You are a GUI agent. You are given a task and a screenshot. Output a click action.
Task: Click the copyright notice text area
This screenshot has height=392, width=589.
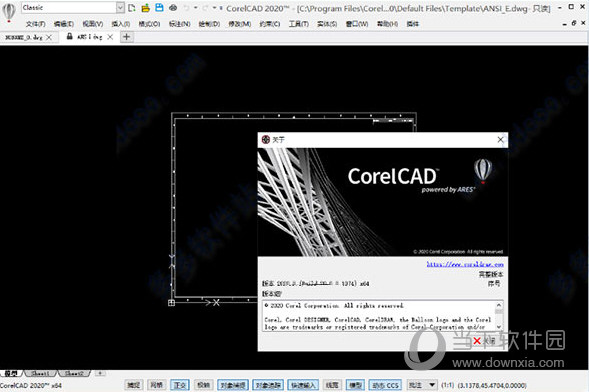379,316
